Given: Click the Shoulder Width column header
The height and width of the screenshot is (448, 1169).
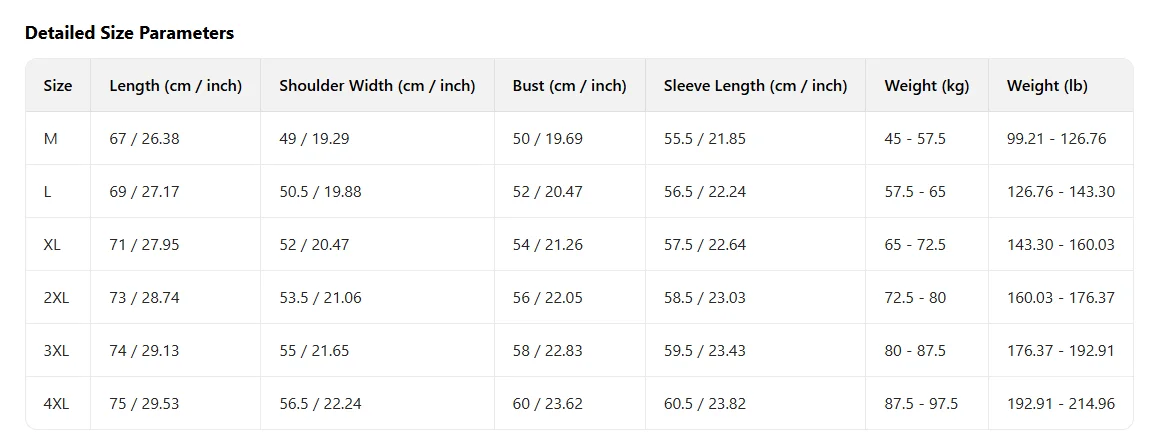Looking at the screenshot, I should (377, 86).
